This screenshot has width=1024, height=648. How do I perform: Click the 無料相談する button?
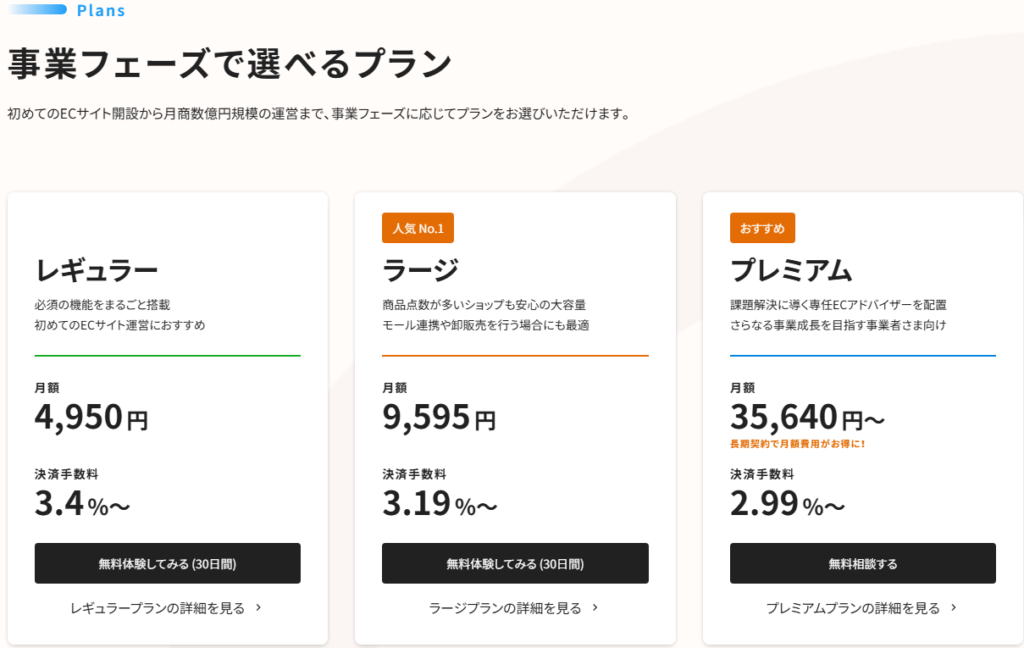pyautogui.click(x=863, y=563)
